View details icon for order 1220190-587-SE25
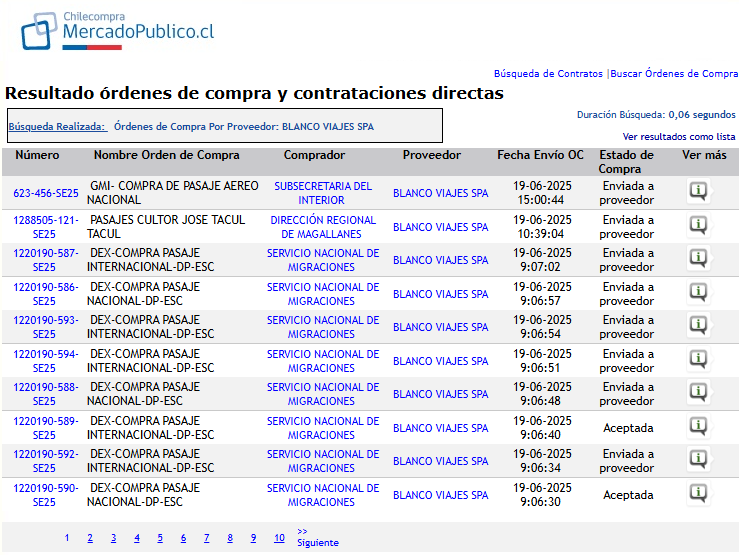The height and width of the screenshot is (555, 739). tap(699, 259)
